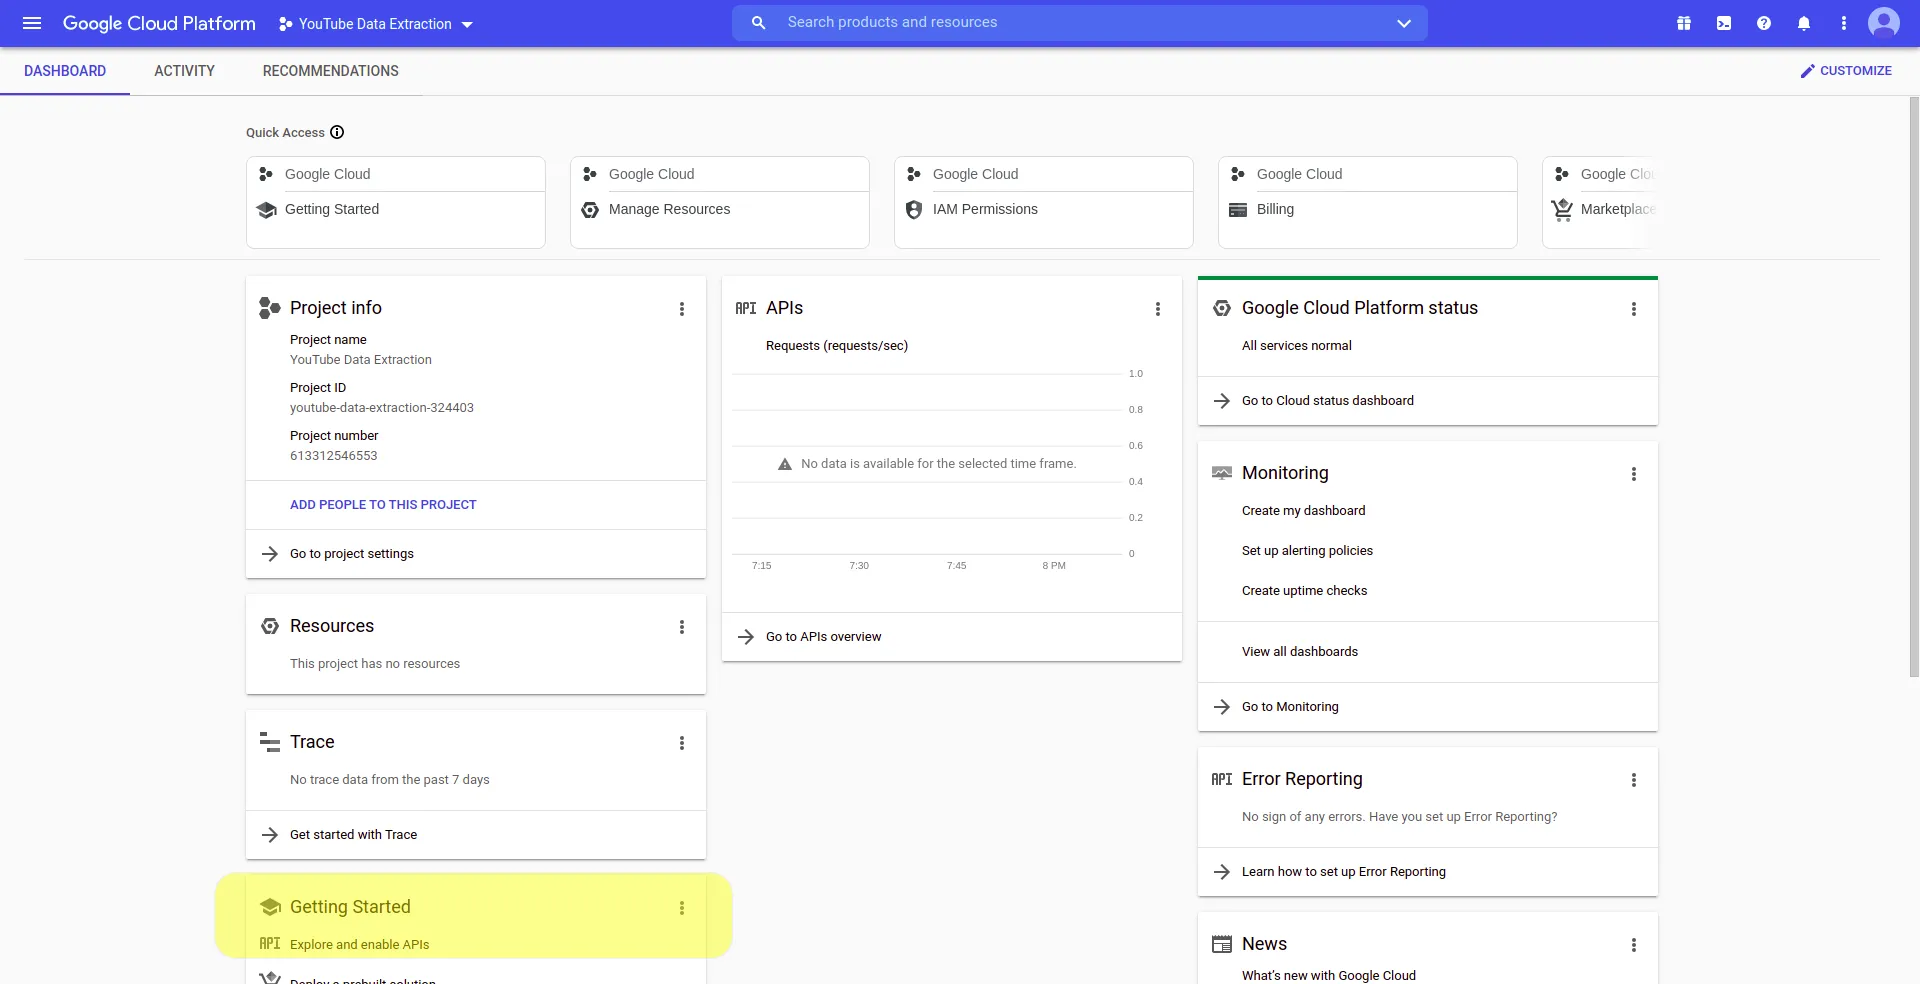Click Explore and enable APIs
The width and height of the screenshot is (1920, 984).
click(359, 945)
